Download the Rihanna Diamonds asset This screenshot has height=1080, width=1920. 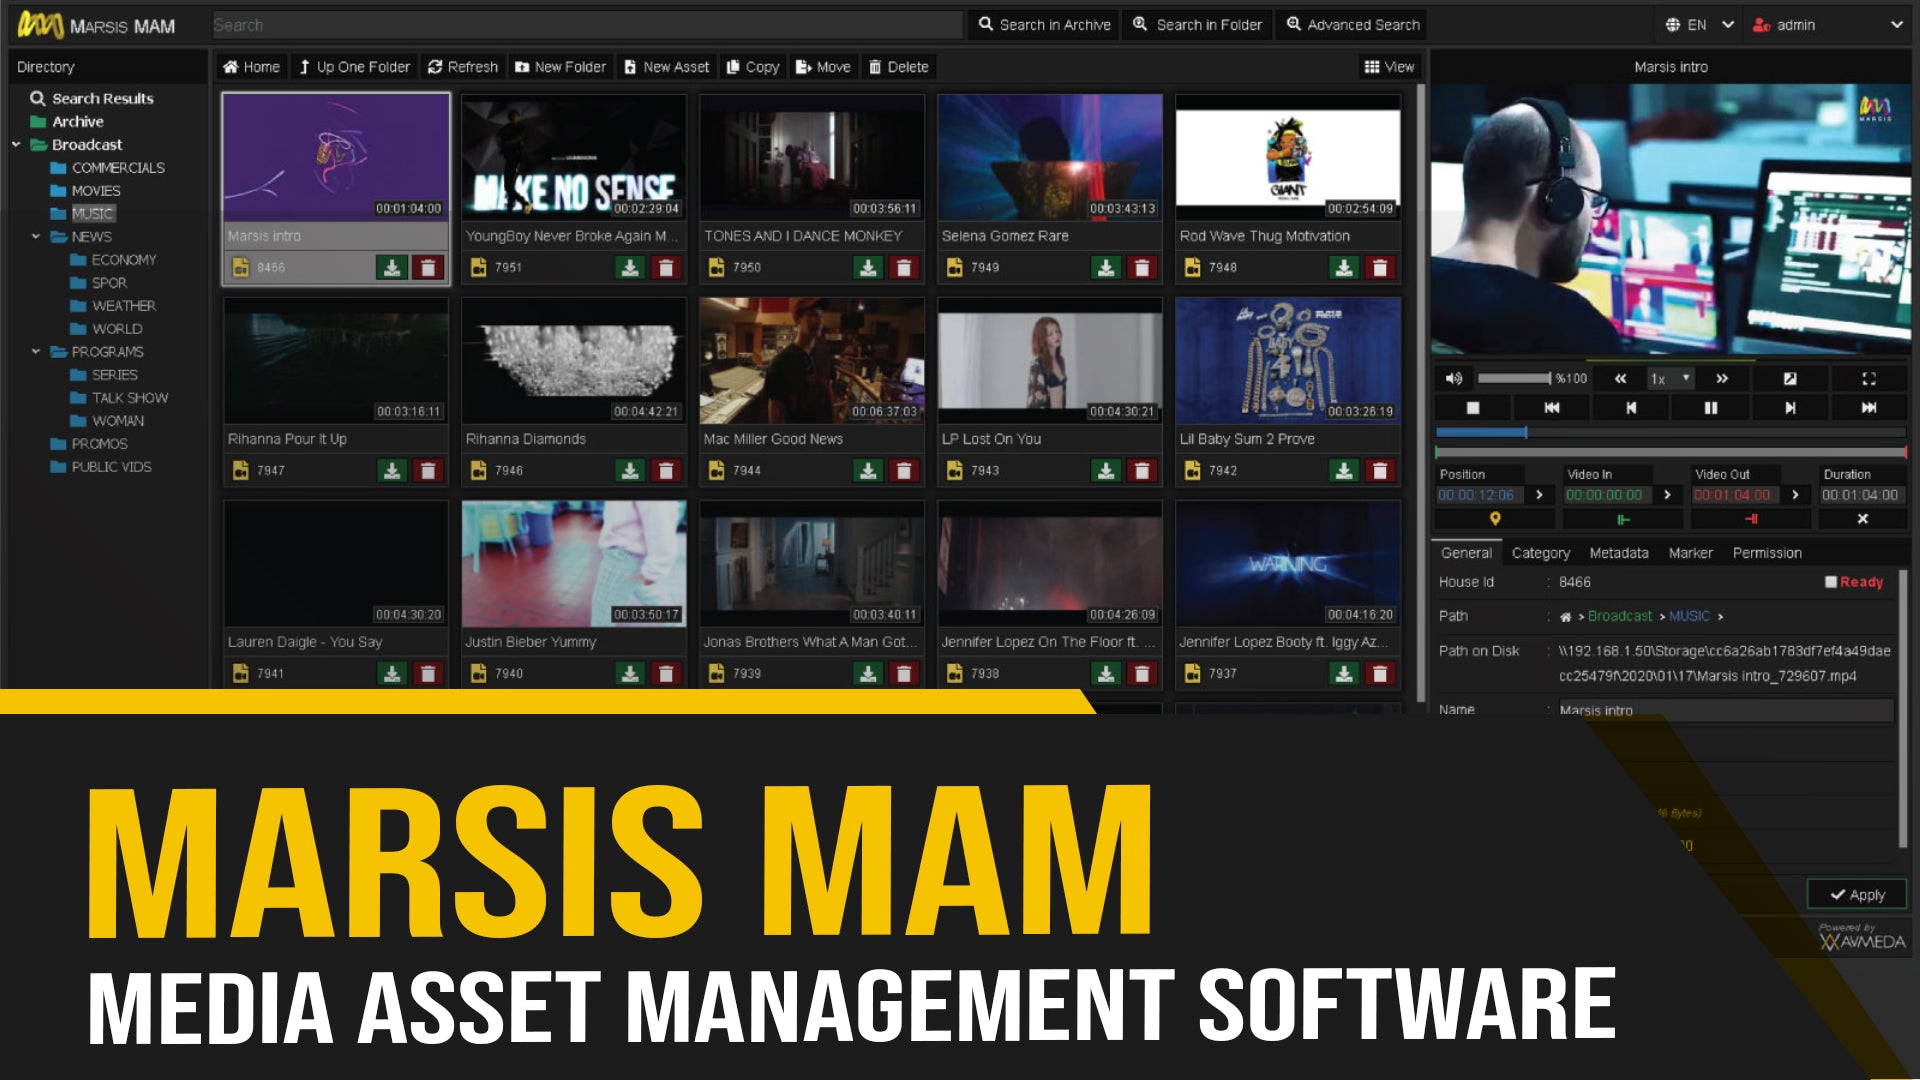630,471
